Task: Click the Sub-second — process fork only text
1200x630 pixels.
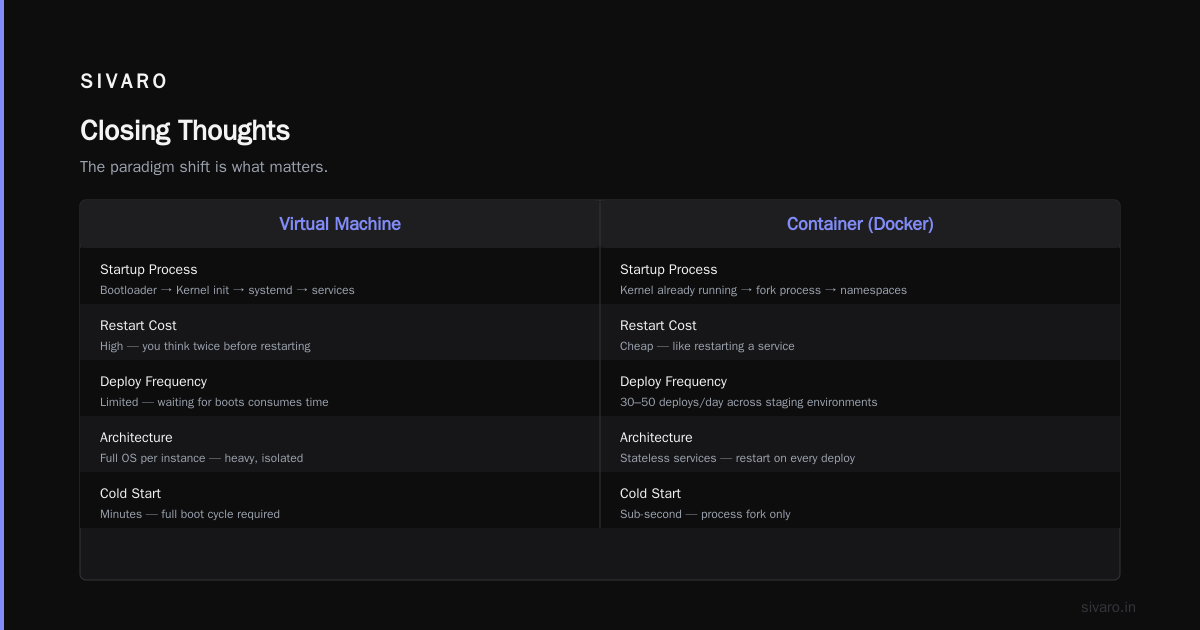Action: (705, 514)
